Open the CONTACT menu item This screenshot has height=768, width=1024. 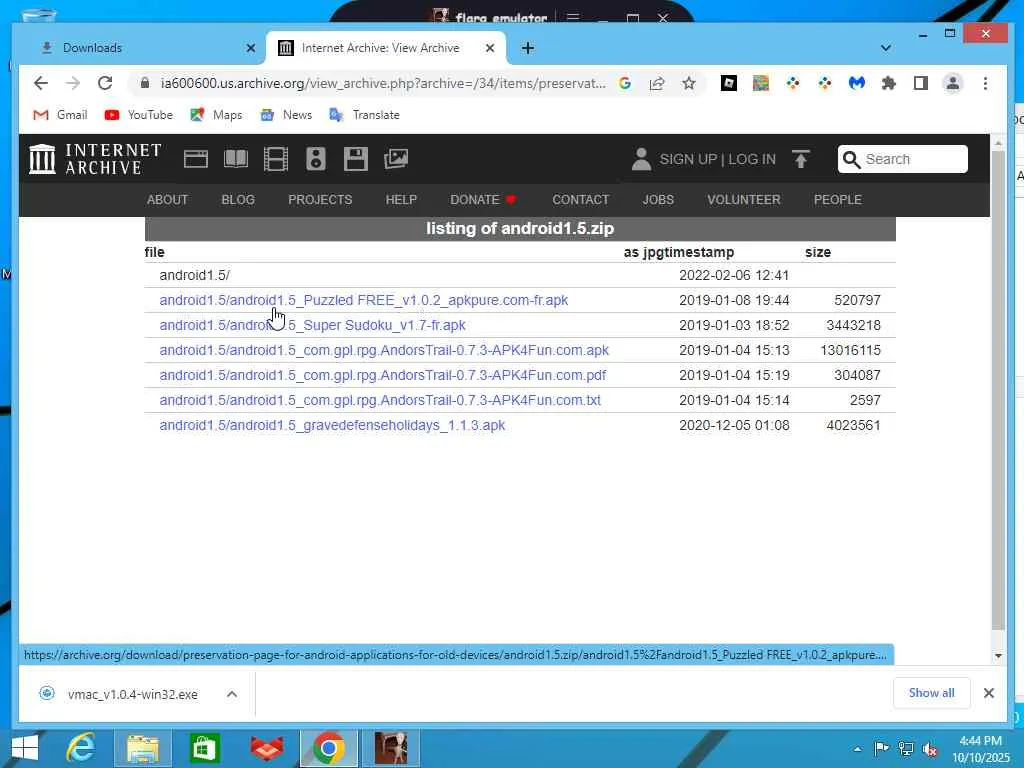(x=581, y=200)
